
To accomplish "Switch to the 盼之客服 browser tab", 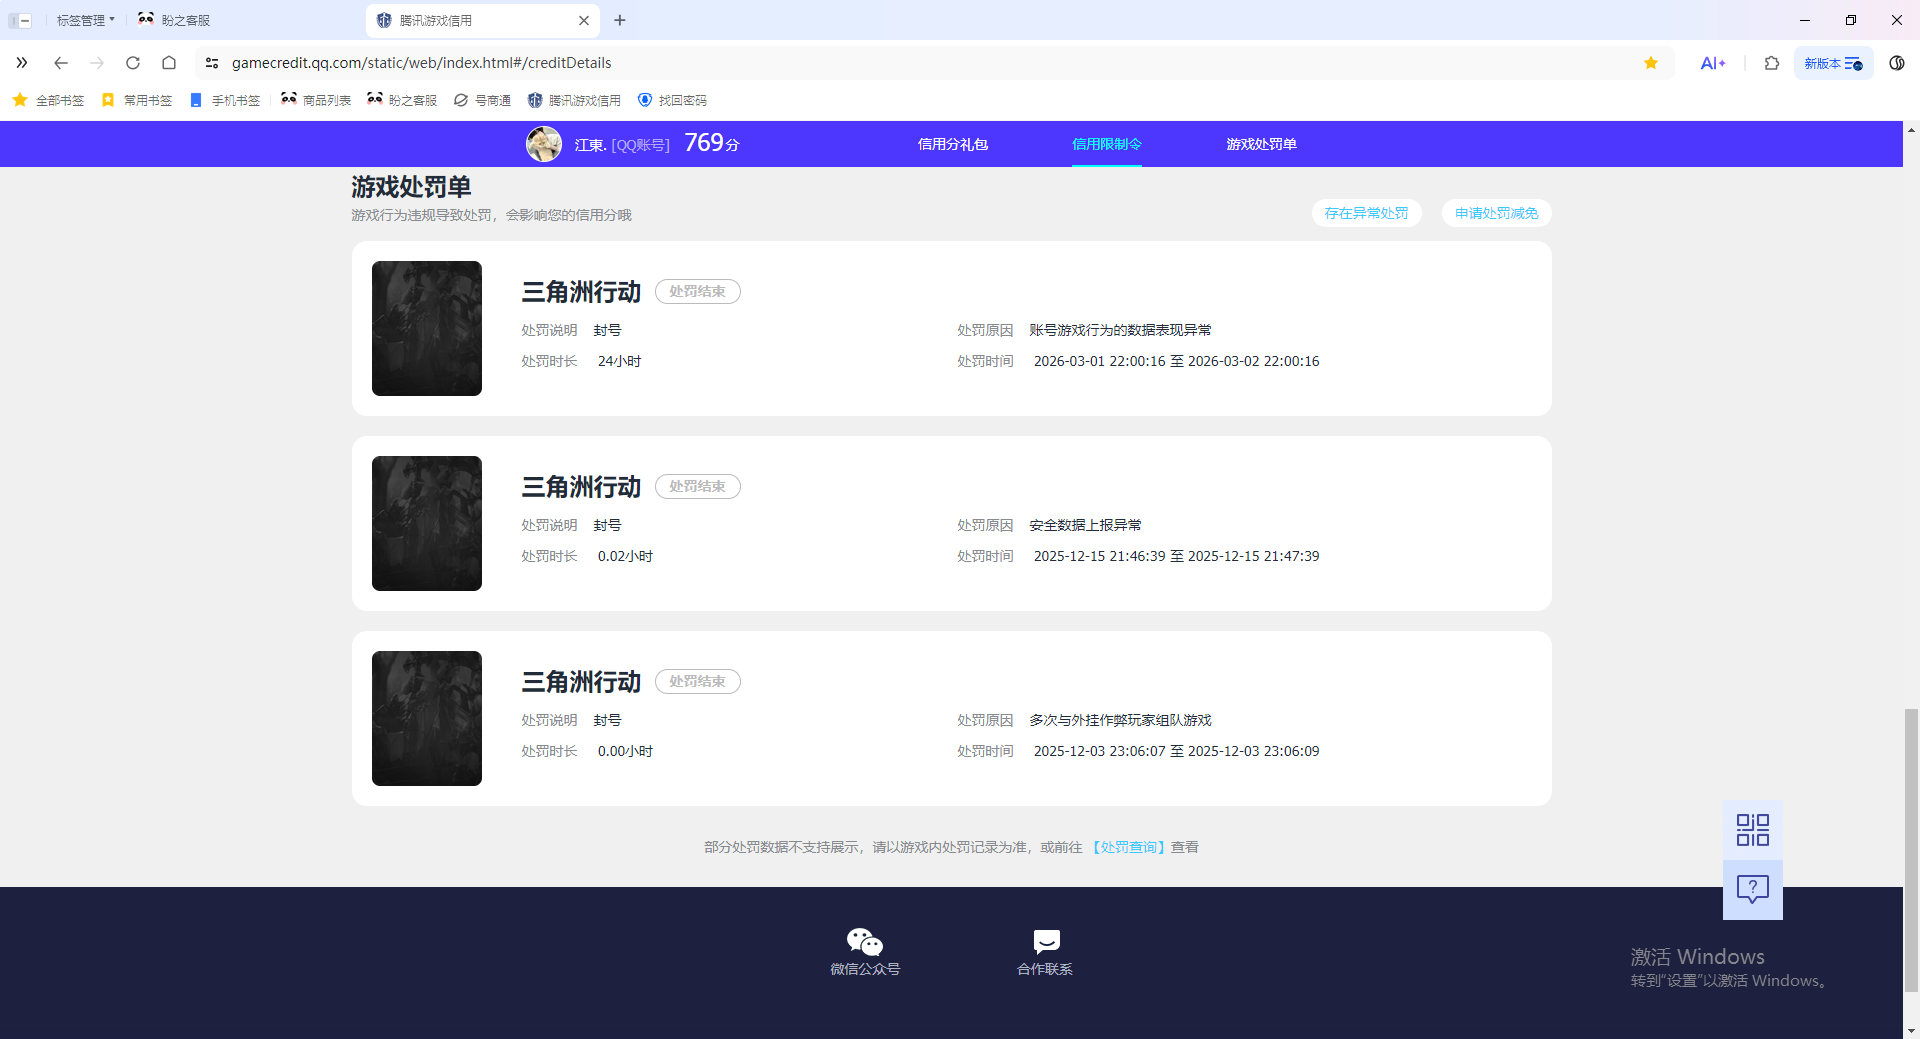I will [x=174, y=20].
